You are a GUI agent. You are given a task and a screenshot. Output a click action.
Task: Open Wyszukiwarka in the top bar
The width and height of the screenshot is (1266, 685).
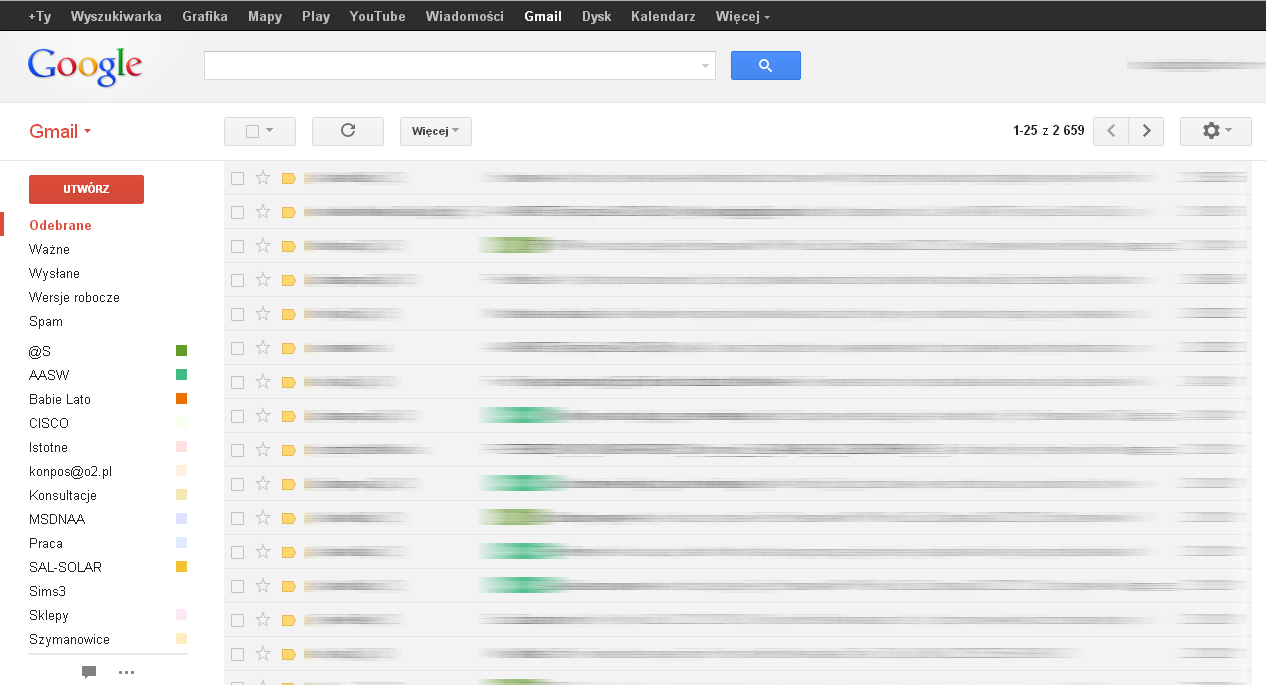pyautogui.click(x=116, y=16)
